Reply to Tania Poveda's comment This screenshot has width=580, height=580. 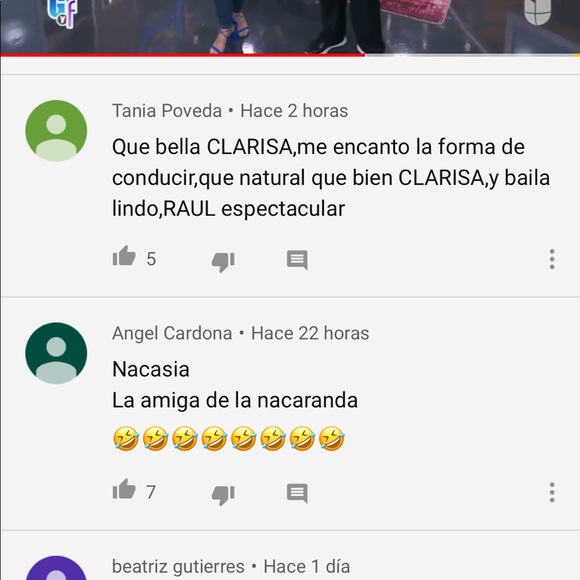coord(297,260)
